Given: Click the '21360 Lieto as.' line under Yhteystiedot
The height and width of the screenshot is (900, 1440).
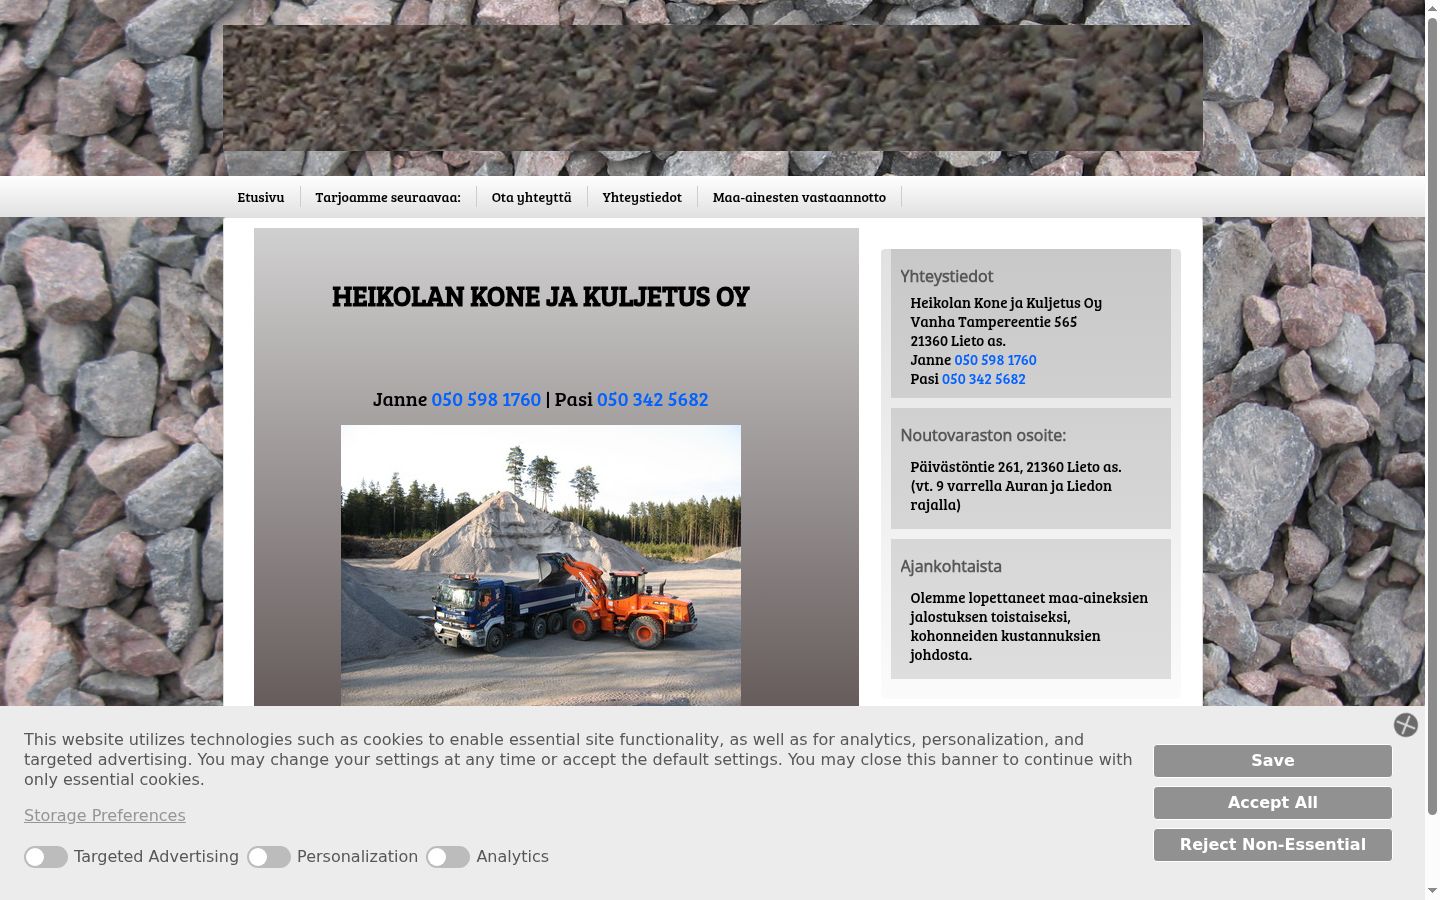Looking at the screenshot, I should click(958, 341).
